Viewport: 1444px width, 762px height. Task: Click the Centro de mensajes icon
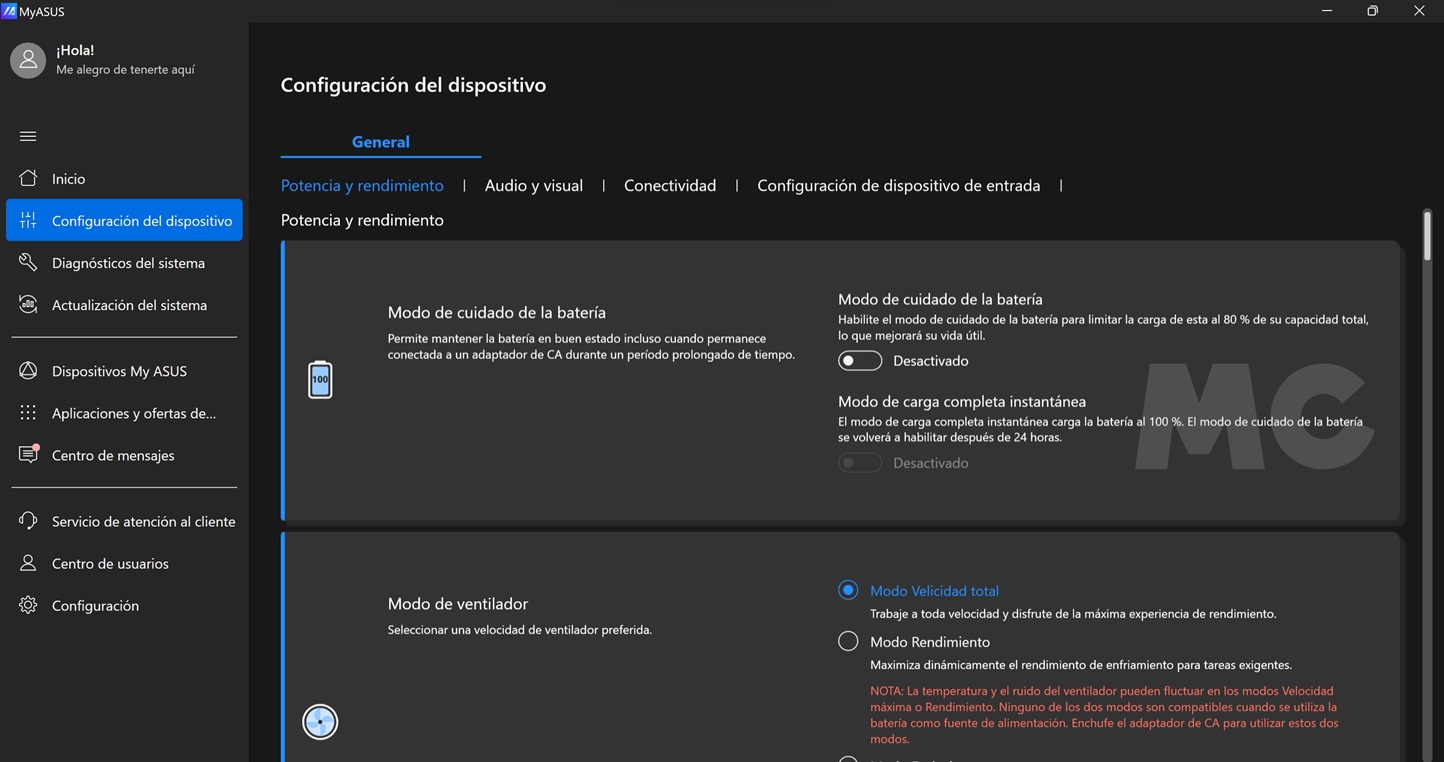click(28, 455)
